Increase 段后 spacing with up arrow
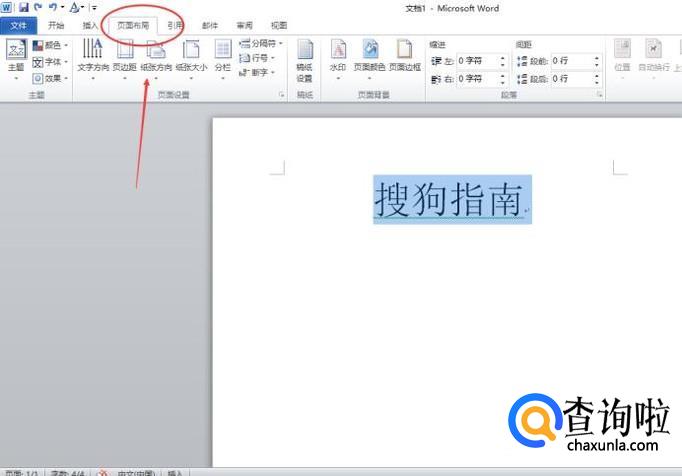The height and width of the screenshot is (476, 682). point(596,75)
